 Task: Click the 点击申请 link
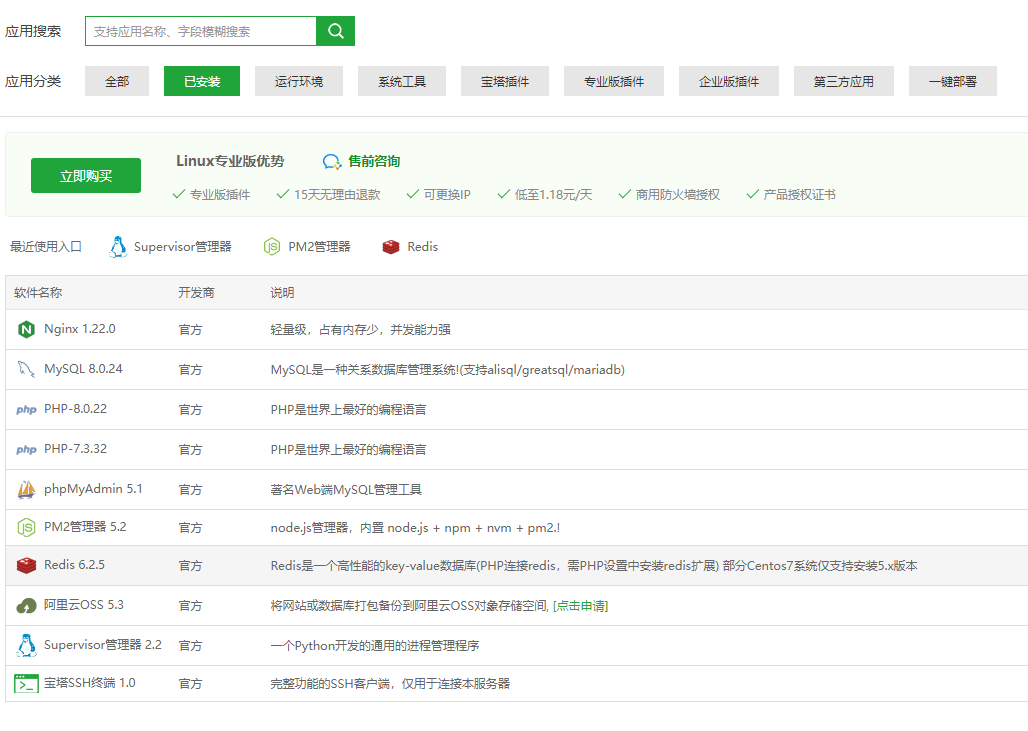[x=581, y=606]
